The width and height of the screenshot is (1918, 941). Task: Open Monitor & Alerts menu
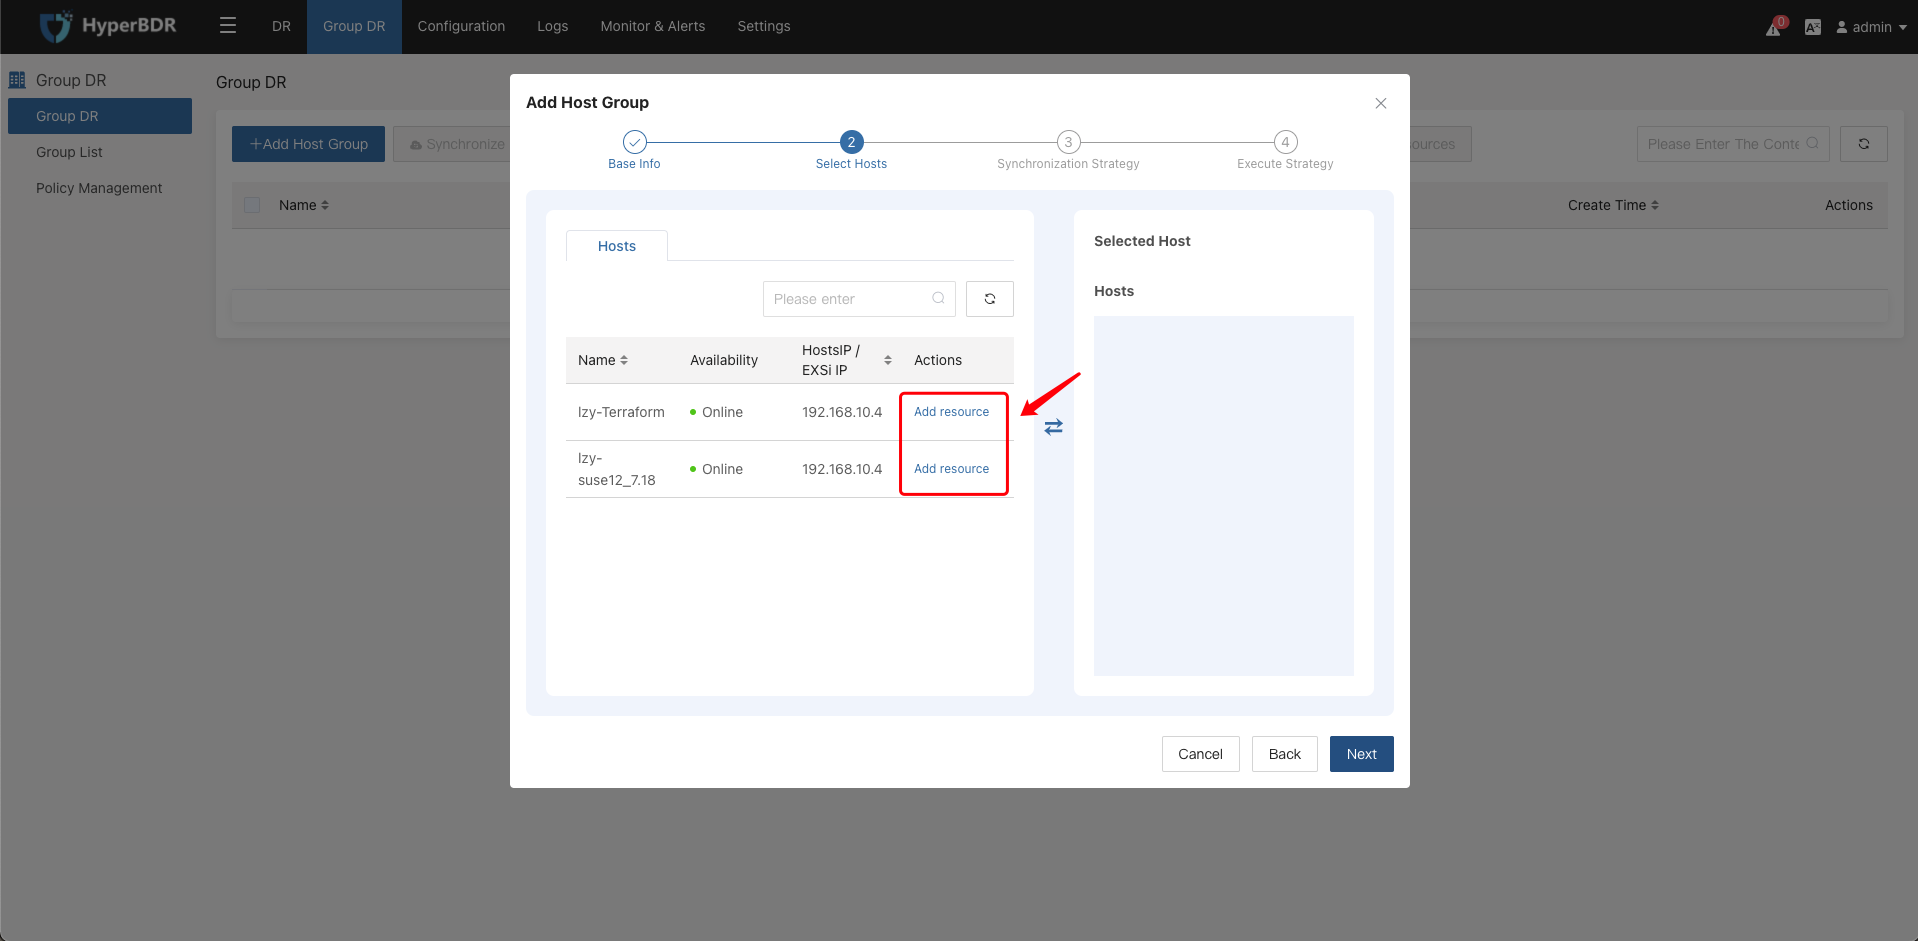click(652, 26)
